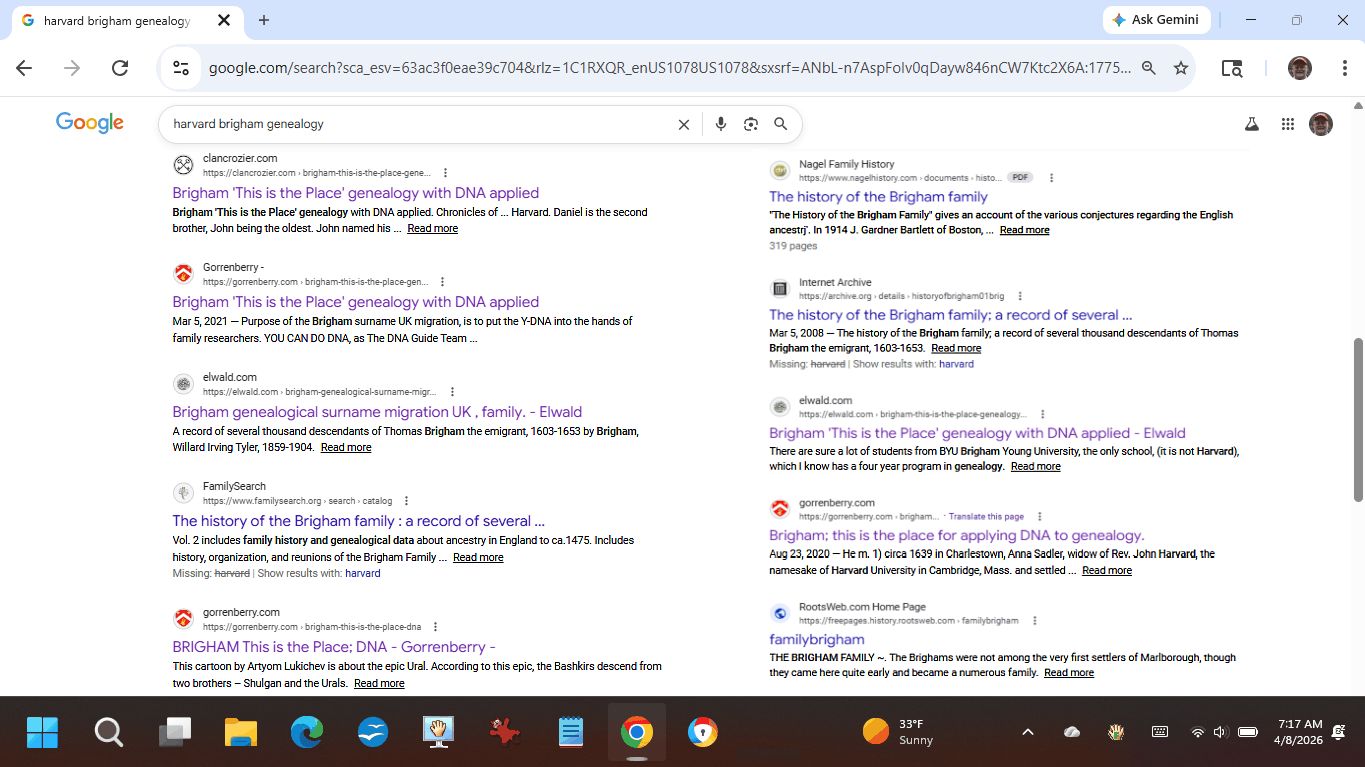Show hidden system tray icons
The image size is (1365, 767).
pyautogui.click(x=1027, y=732)
